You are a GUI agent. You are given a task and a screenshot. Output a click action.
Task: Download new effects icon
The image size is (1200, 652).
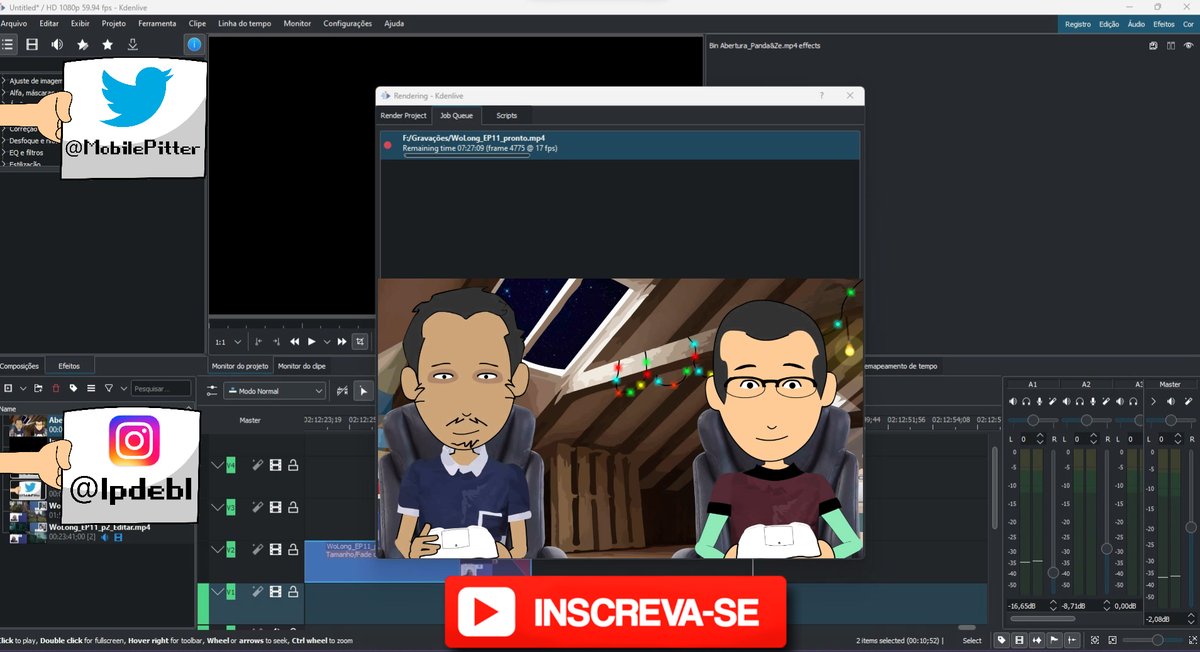click(x=132, y=44)
